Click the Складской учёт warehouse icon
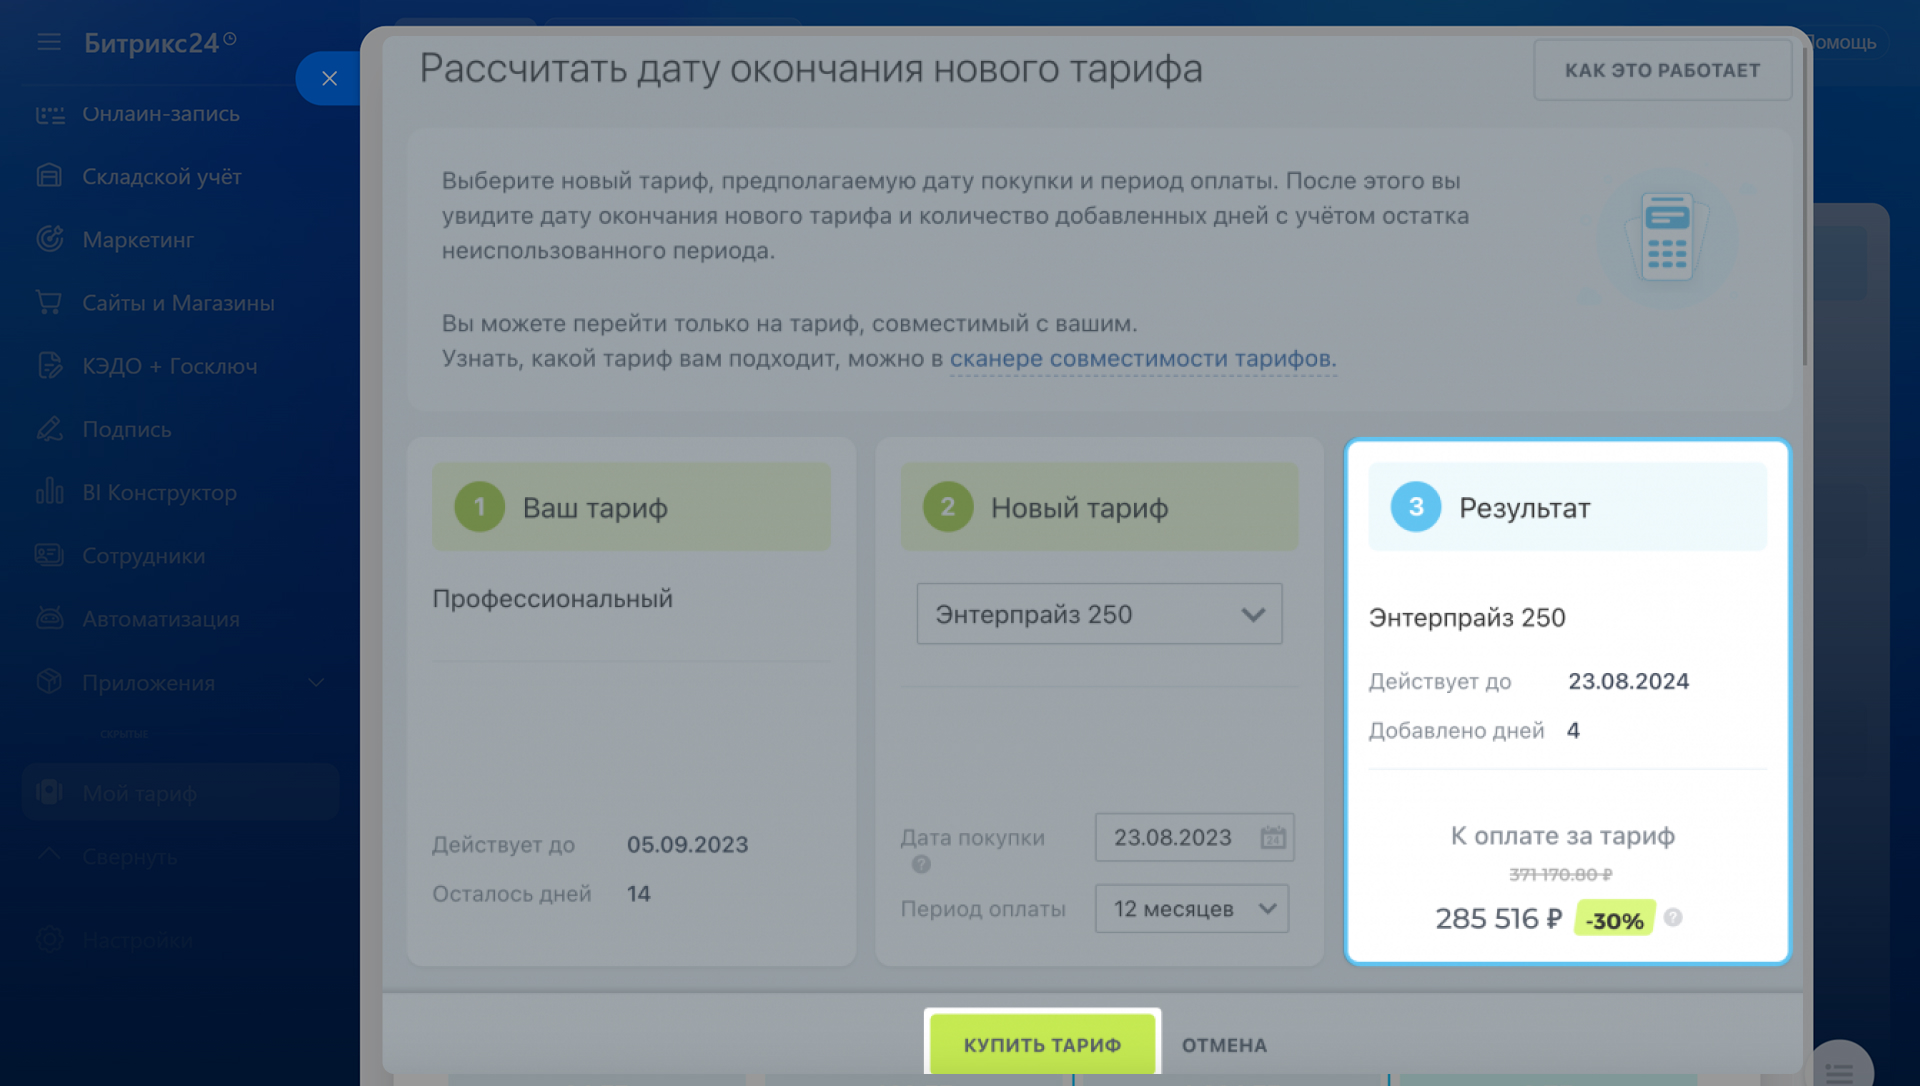 click(49, 176)
